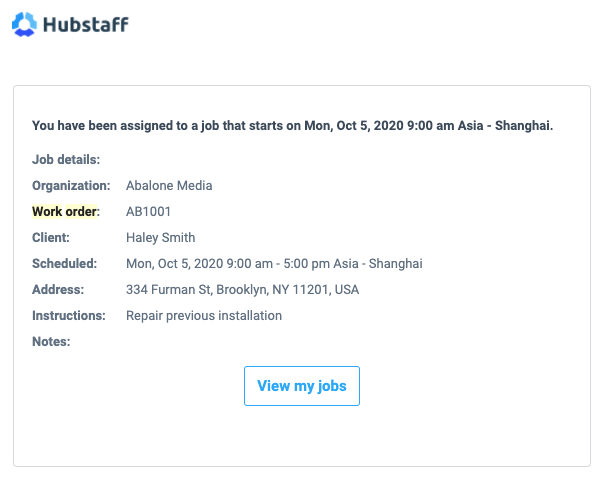
Task: Click the Hubstaff logo icon
Action: [24, 24]
